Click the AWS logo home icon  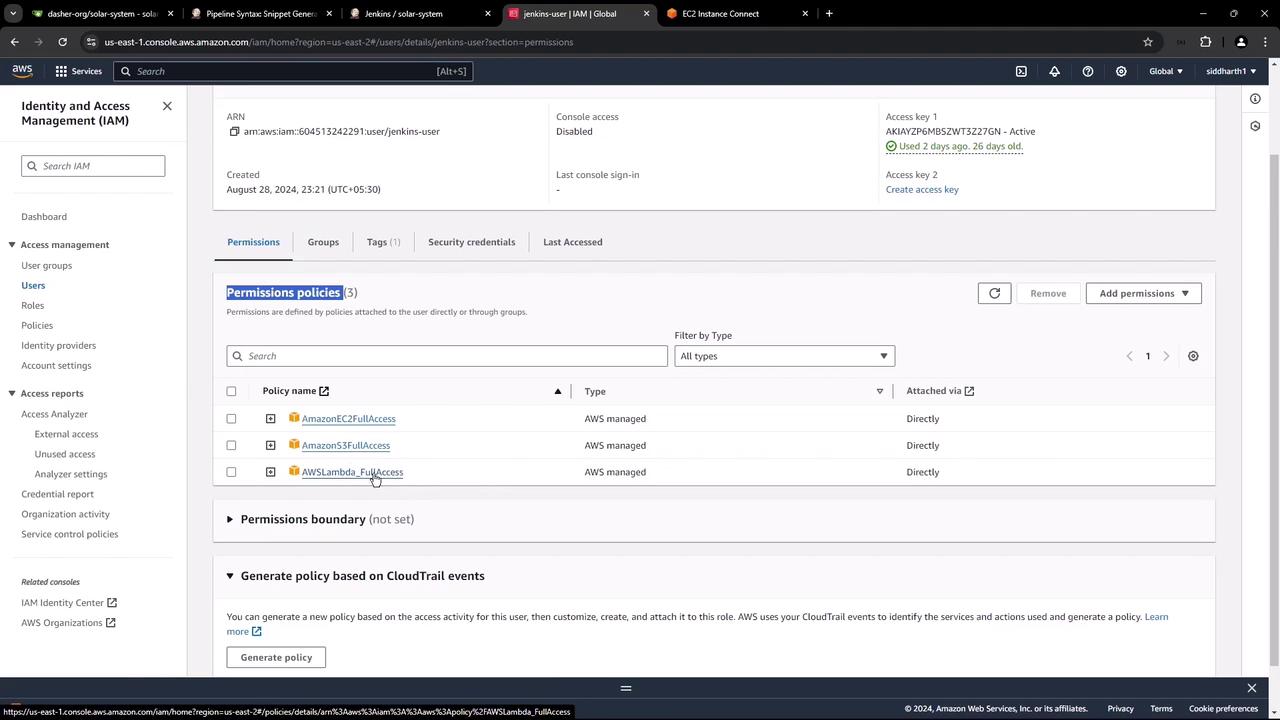tap(22, 71)
